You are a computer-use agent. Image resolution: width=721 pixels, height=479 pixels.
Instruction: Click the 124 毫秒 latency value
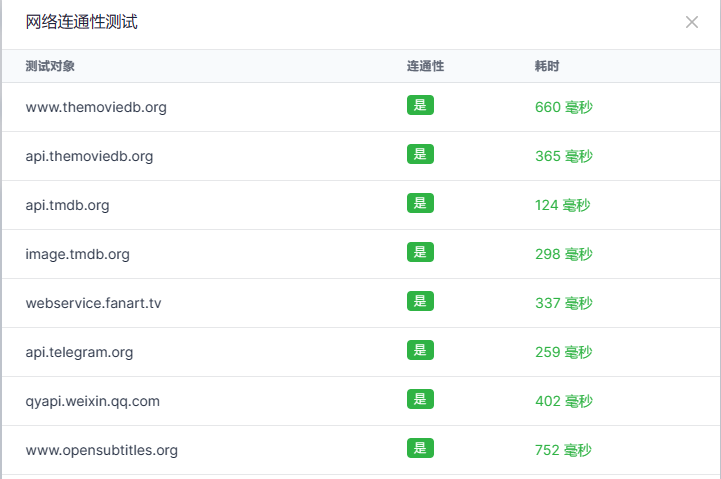563,205
